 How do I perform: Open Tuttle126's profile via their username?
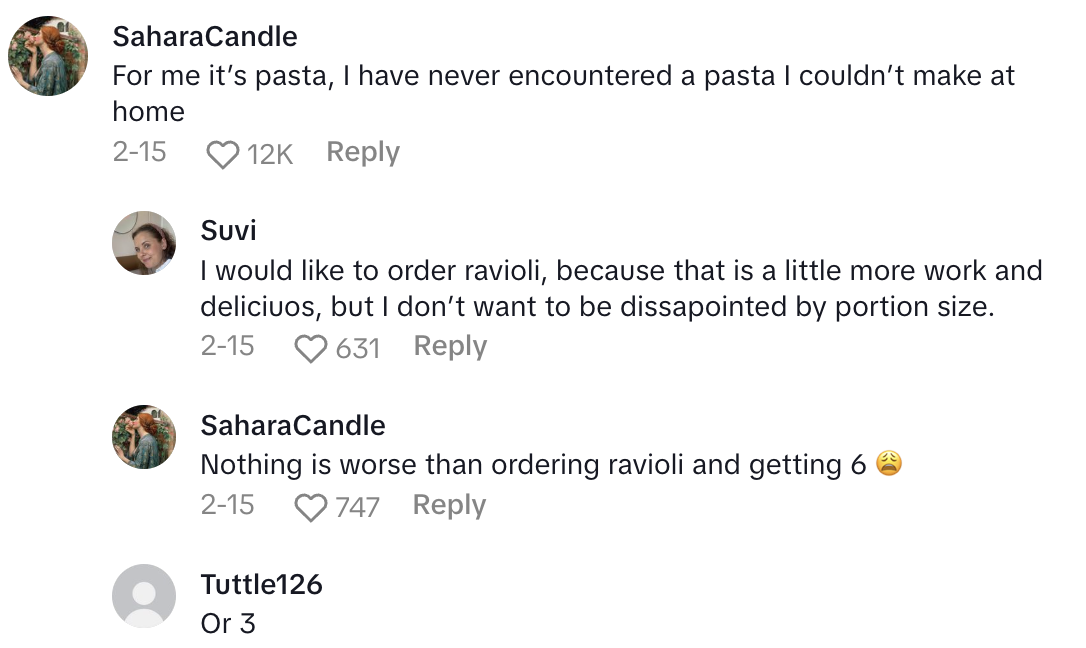[x=260, y=585]
